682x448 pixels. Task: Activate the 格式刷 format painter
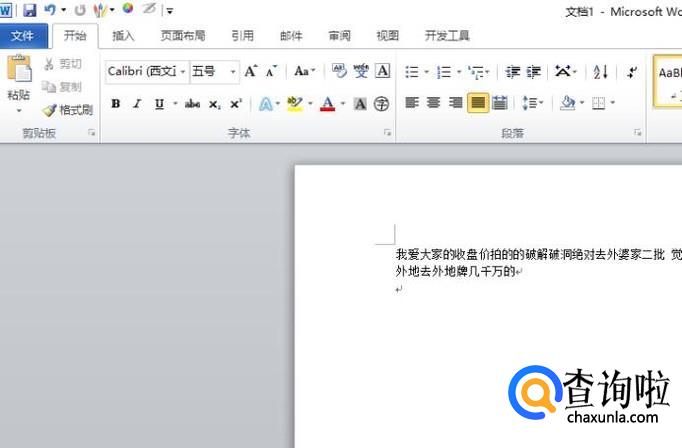[x=68, y=110]
